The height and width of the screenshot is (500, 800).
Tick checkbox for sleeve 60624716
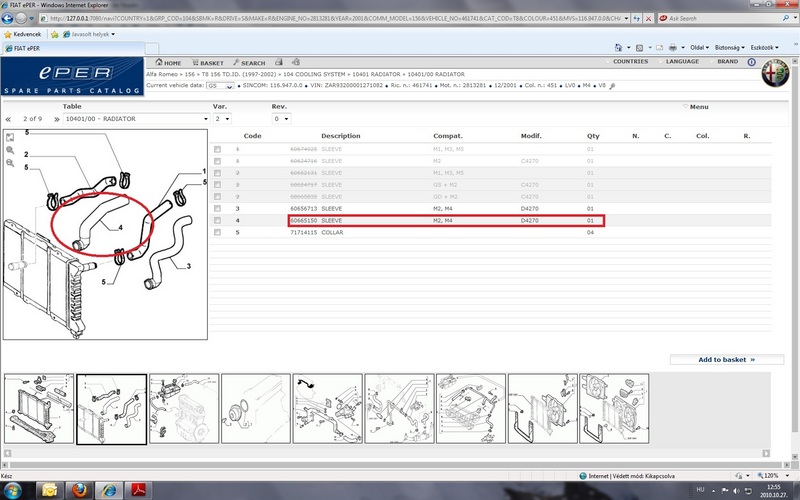(217, 161)
